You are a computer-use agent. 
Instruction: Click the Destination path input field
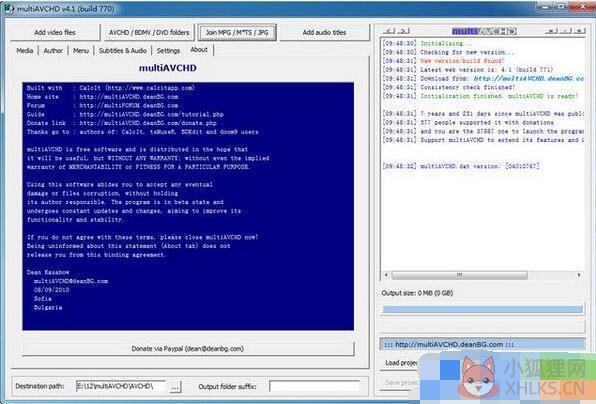(121, 386)
